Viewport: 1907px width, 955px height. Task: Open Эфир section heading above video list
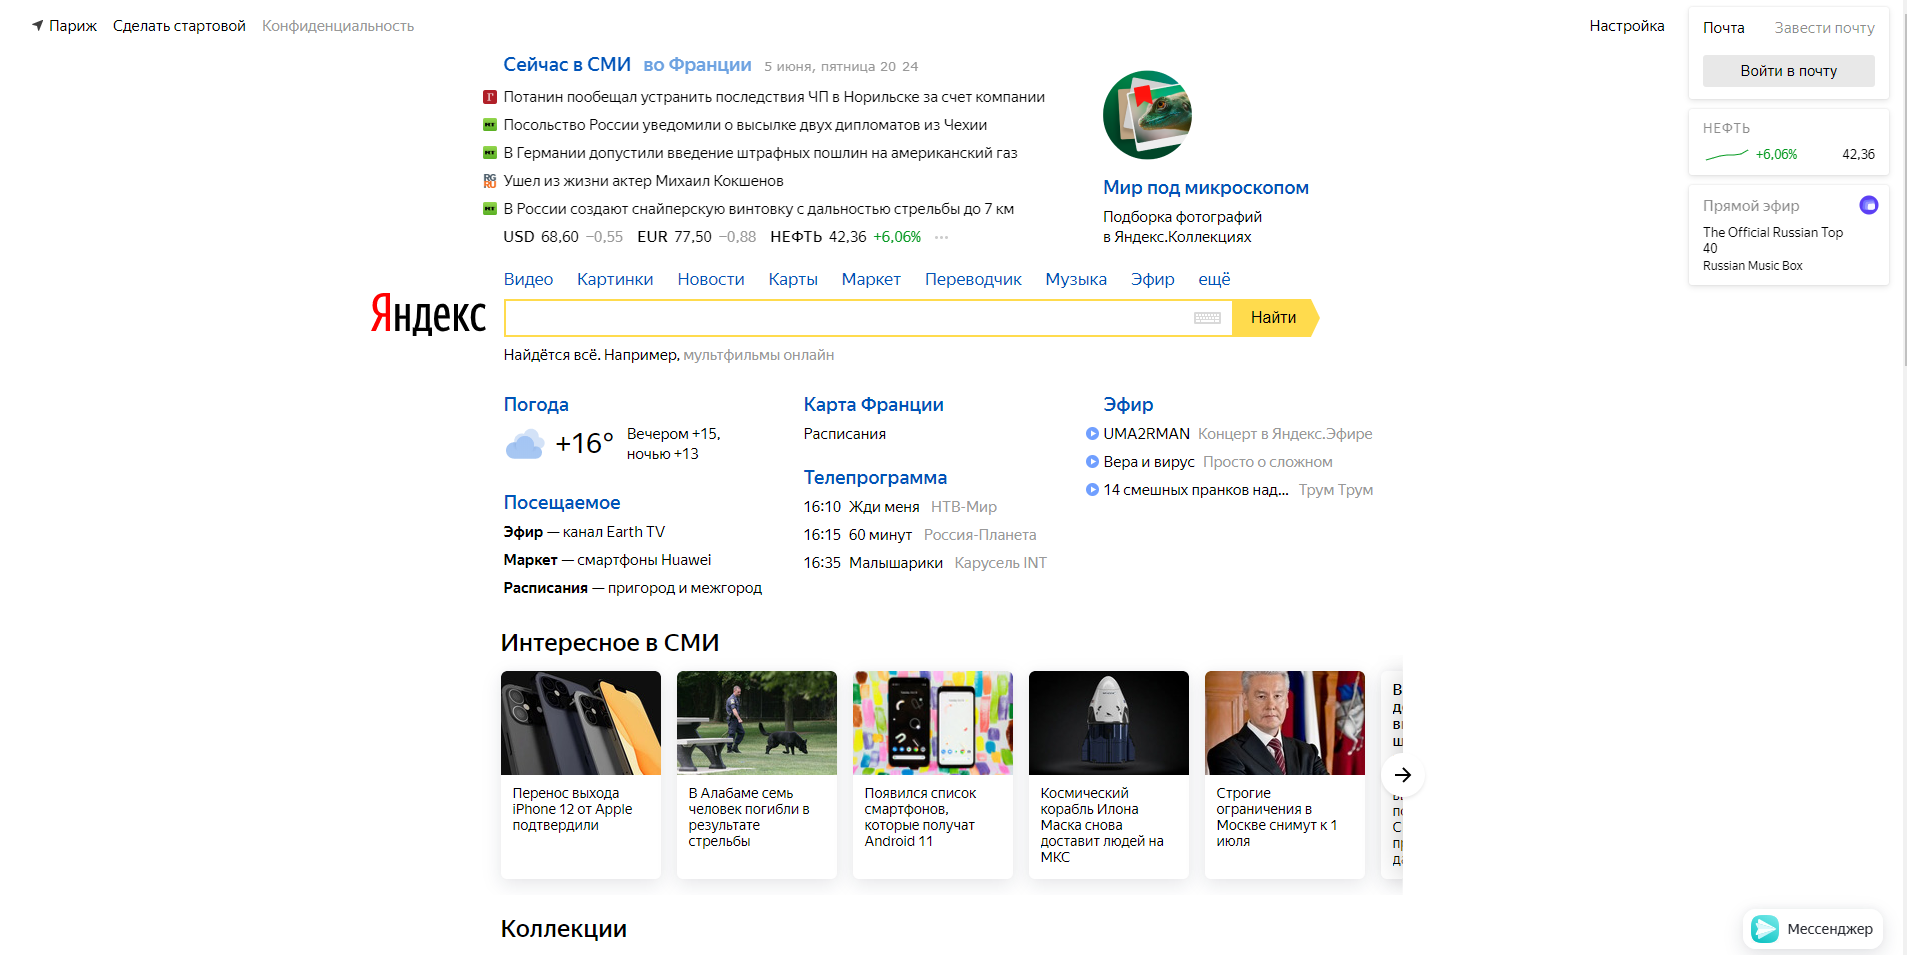[1128, 404]
